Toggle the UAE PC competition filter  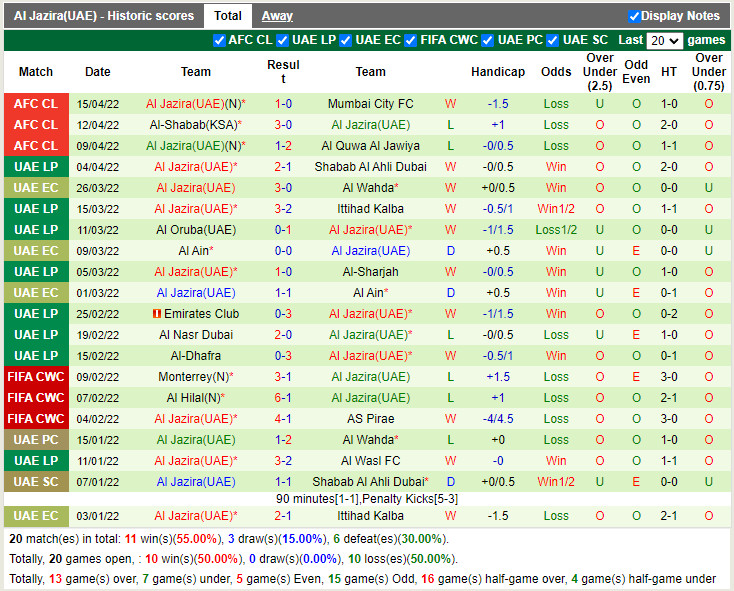click(x=488, y=41)
